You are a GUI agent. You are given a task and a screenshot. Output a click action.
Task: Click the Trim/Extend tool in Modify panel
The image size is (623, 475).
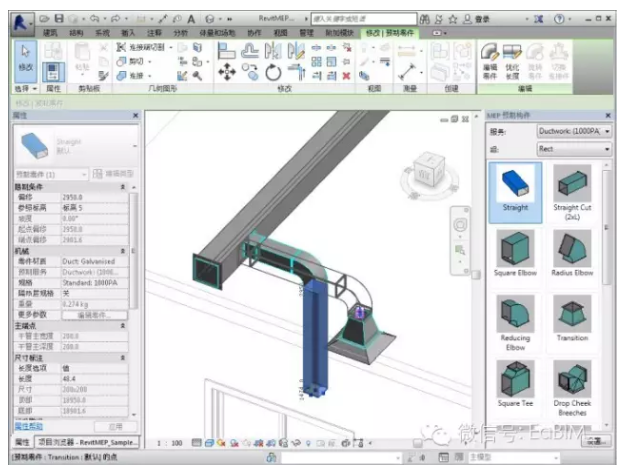coord(296,73)
